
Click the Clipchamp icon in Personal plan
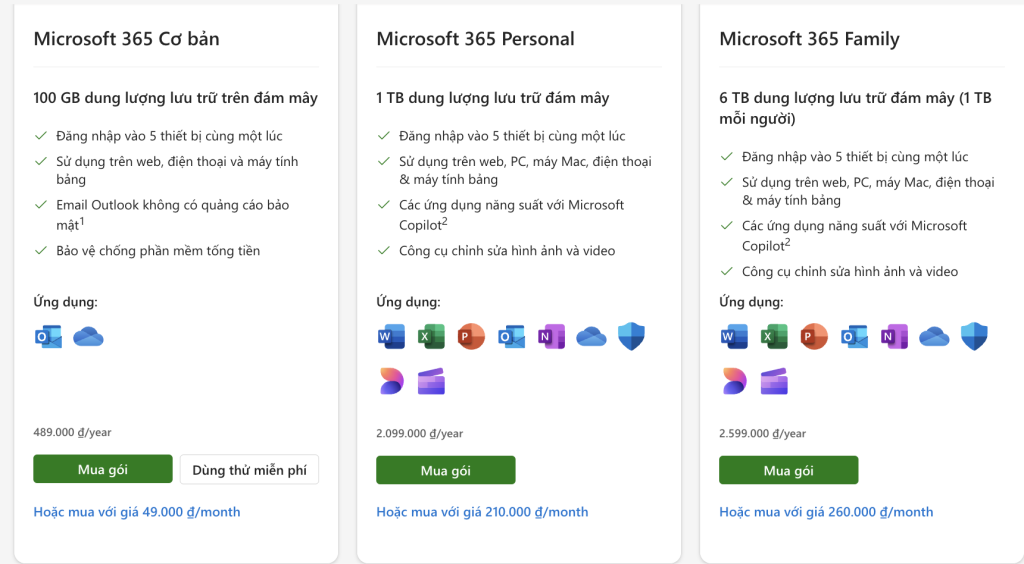431,381
